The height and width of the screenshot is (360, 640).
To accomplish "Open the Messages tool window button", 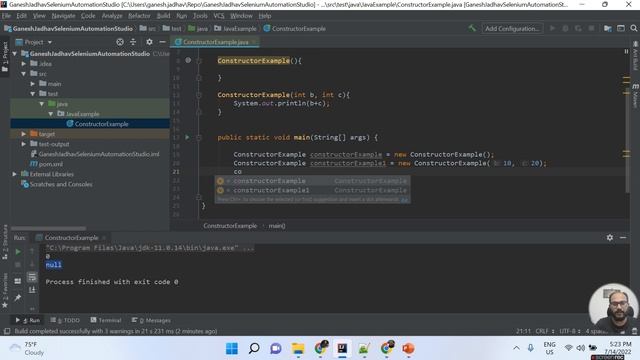I will (x=151, y=320).
